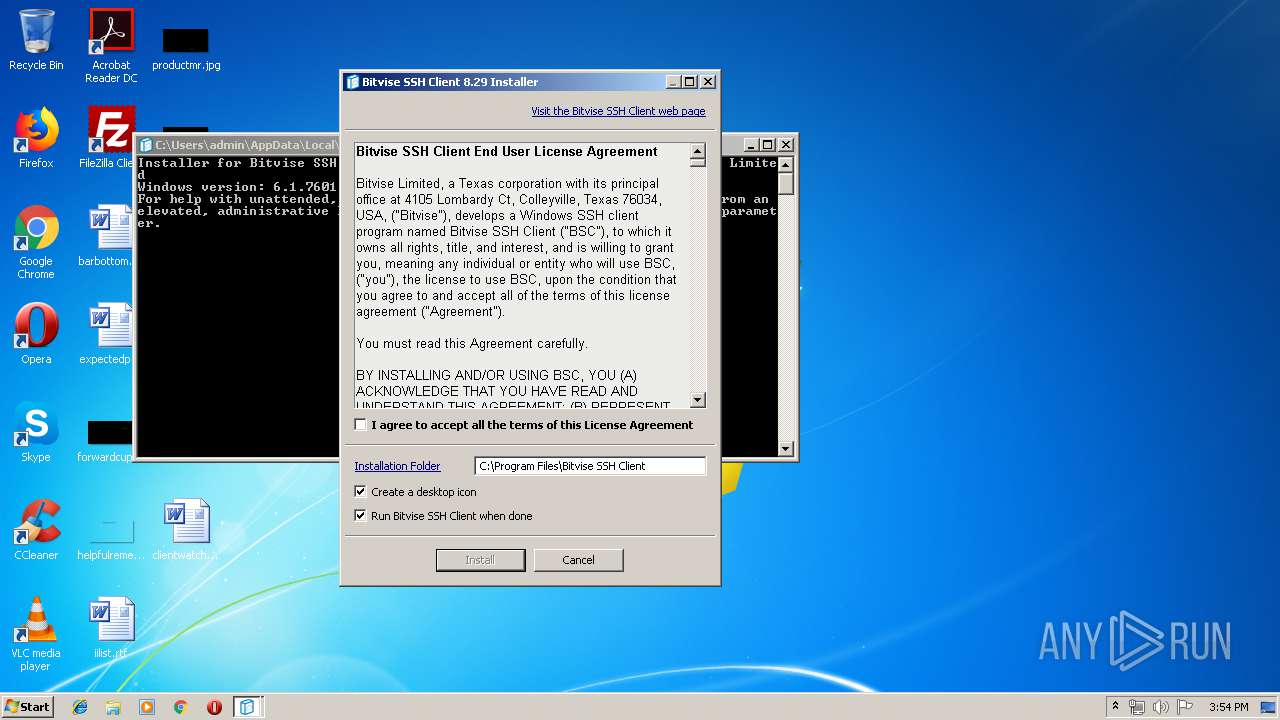
Task: Click the license agreement heading text
Action: click(507, 152)
